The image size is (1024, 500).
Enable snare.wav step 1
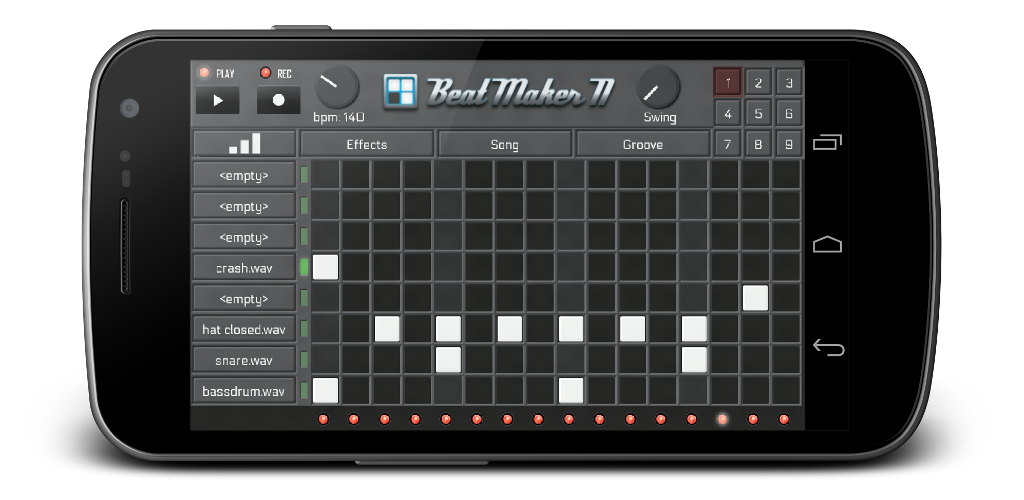point(325,360)
